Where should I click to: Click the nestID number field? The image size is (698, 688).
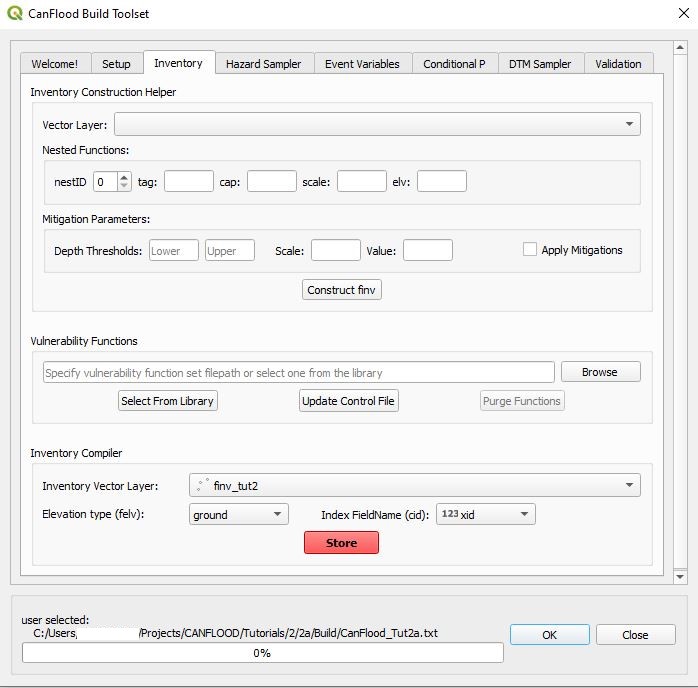106,182
